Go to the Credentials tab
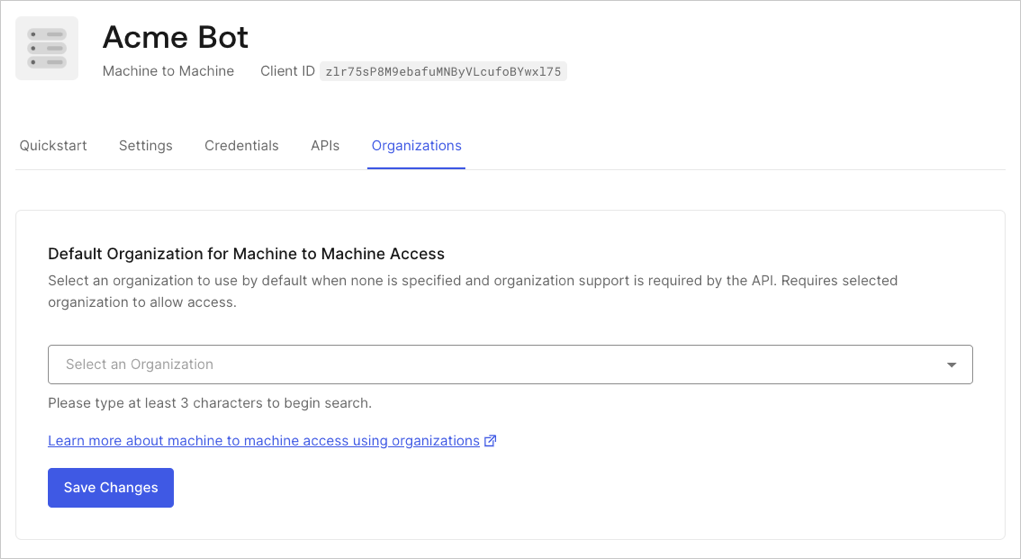This screenshot has height=559, width=1021. (242, 146)
